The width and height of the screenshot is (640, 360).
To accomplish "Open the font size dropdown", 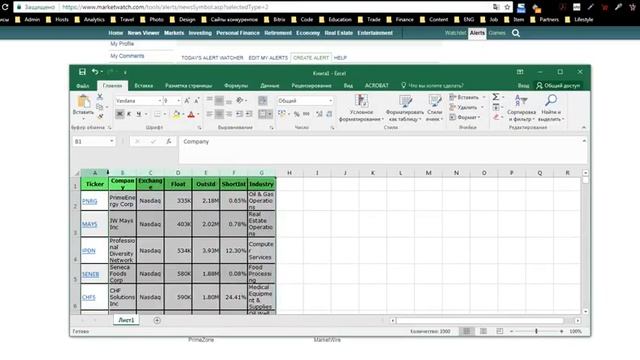I will coord(178,100).
